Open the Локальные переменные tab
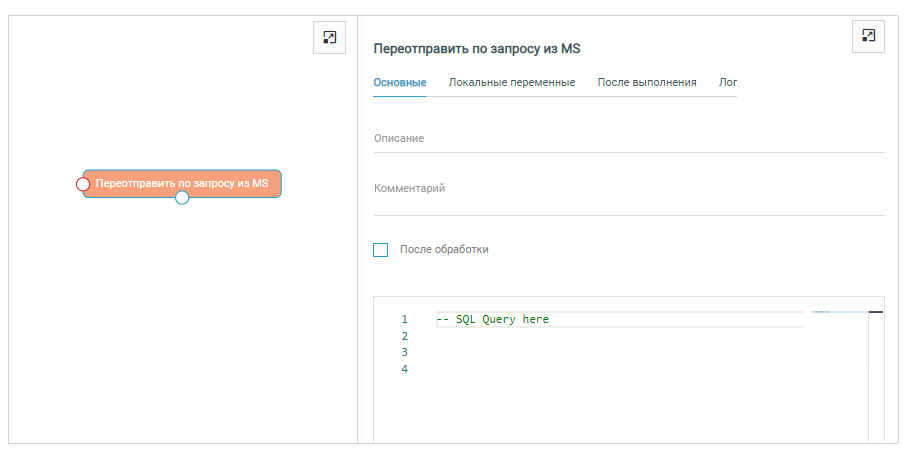This screenshot has width=914, height=461. (x=511, y=82)
